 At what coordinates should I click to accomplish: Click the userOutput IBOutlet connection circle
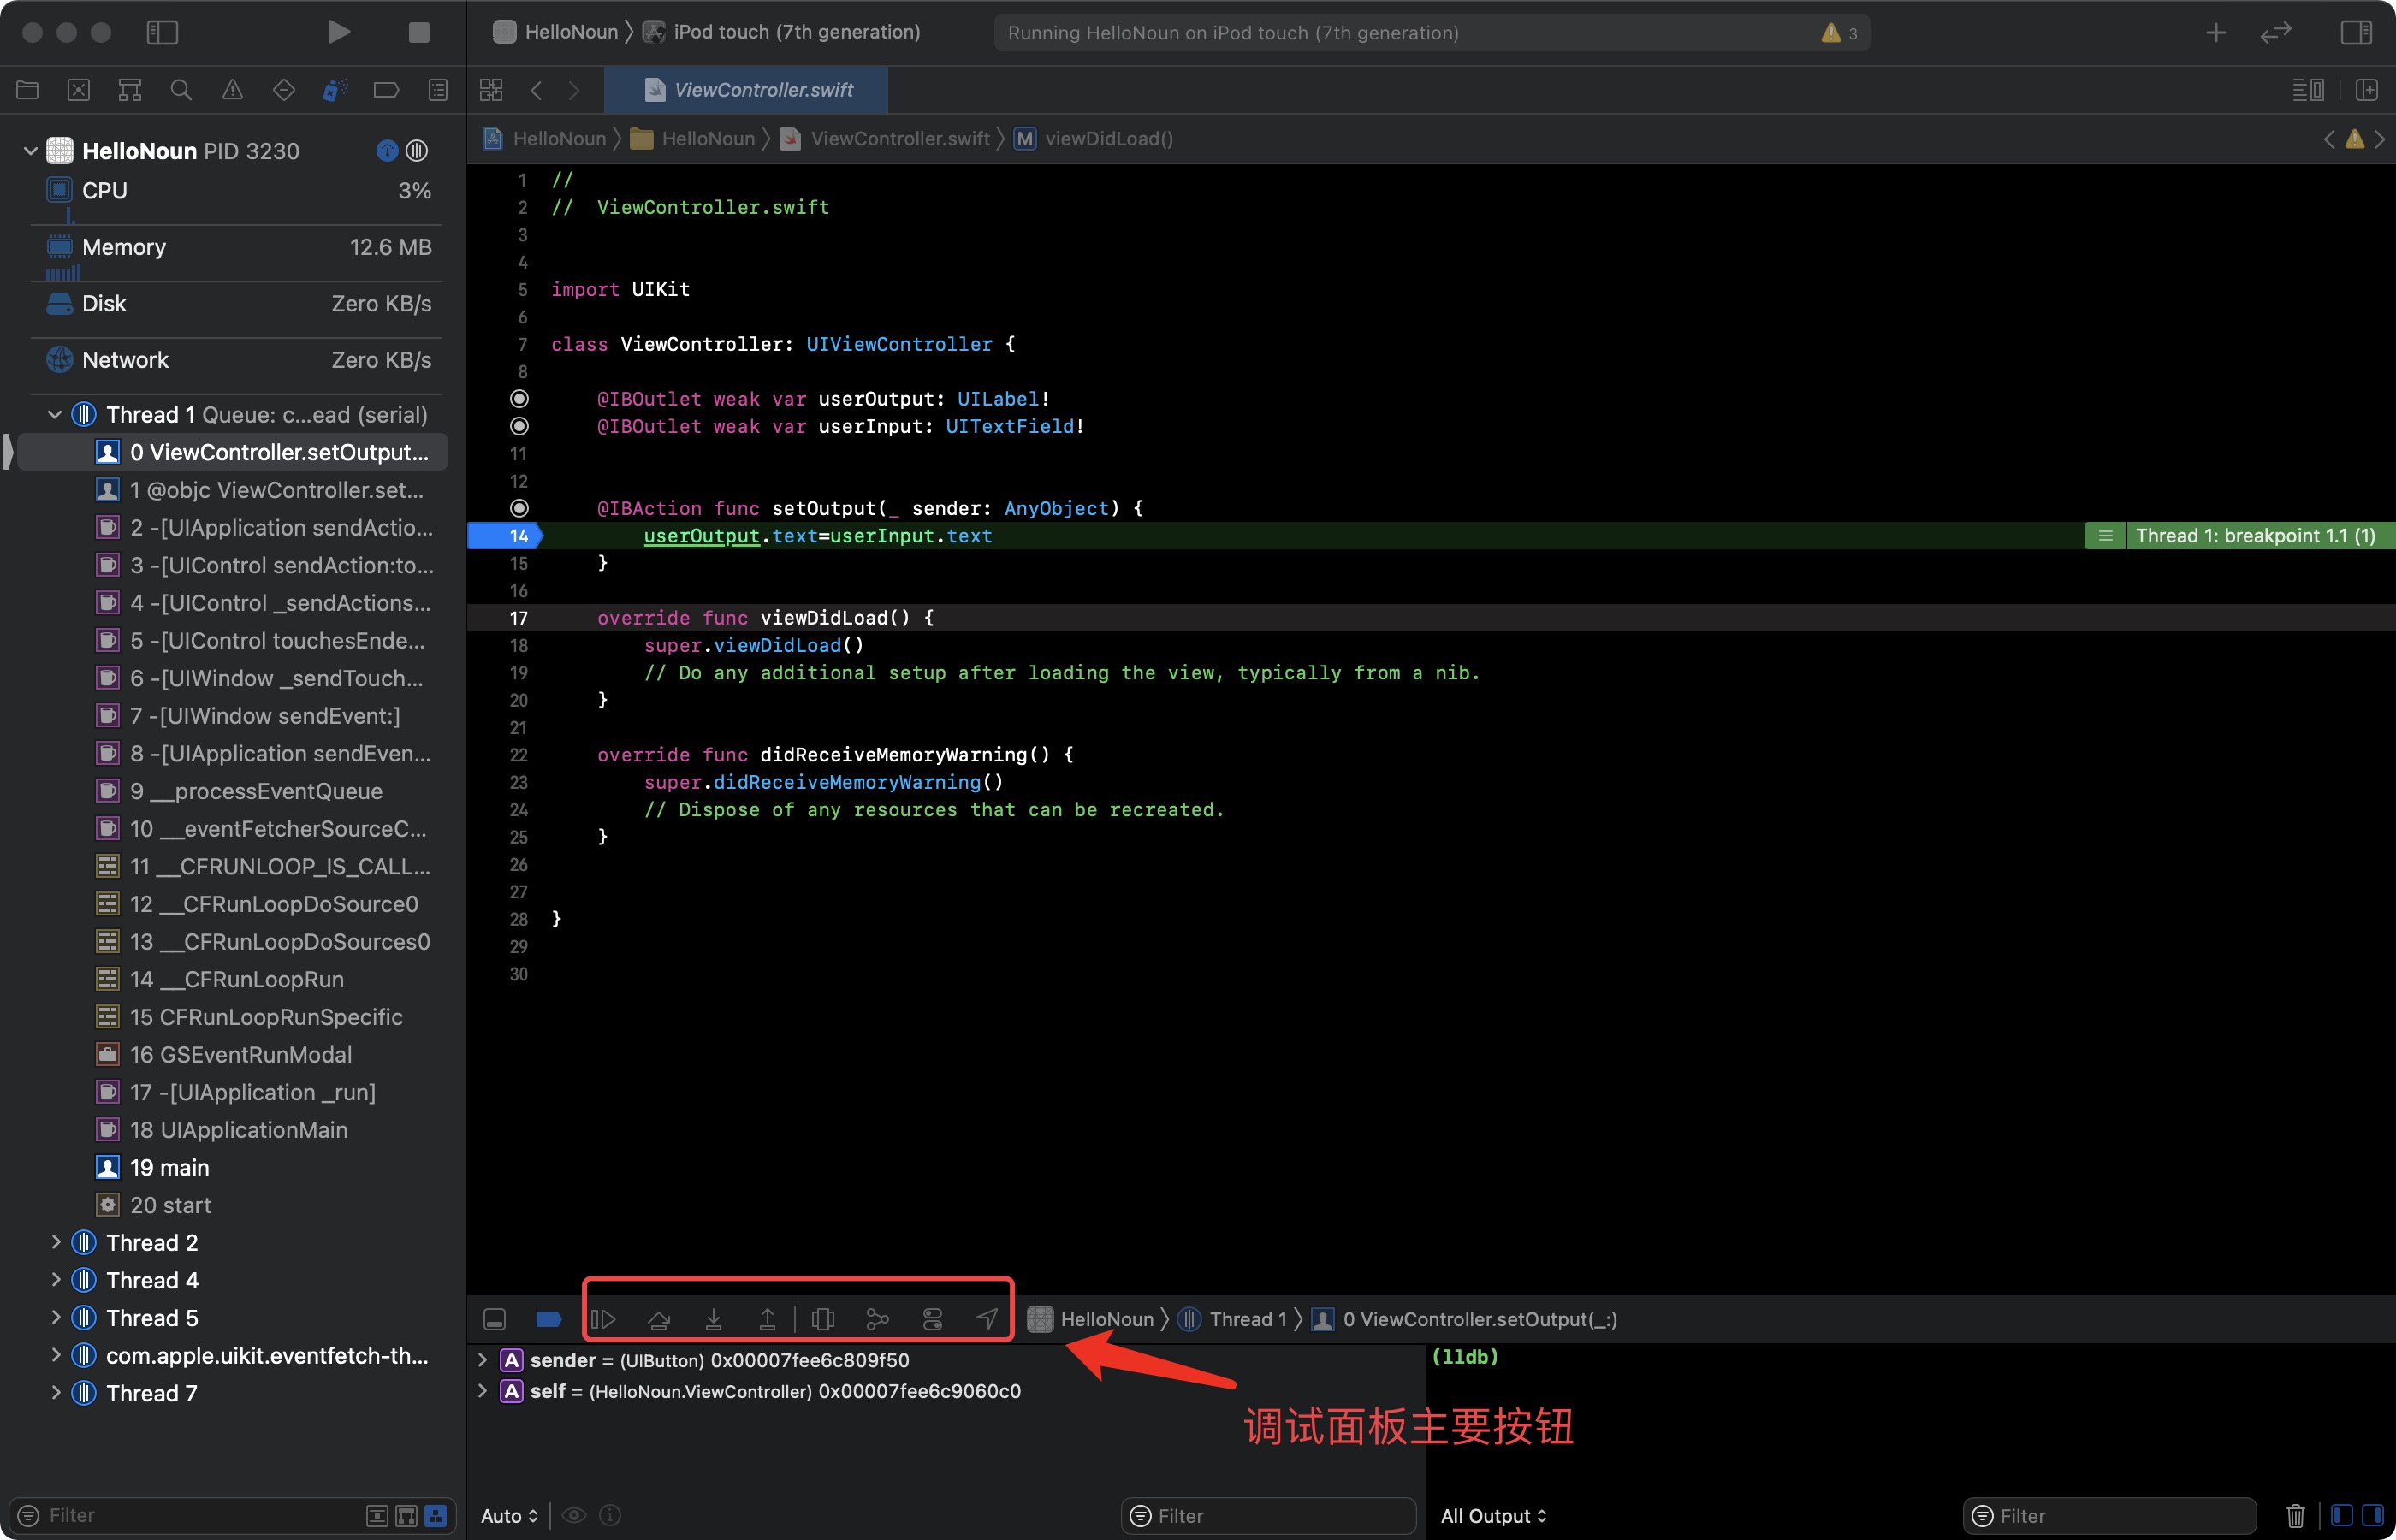(519, 399)
